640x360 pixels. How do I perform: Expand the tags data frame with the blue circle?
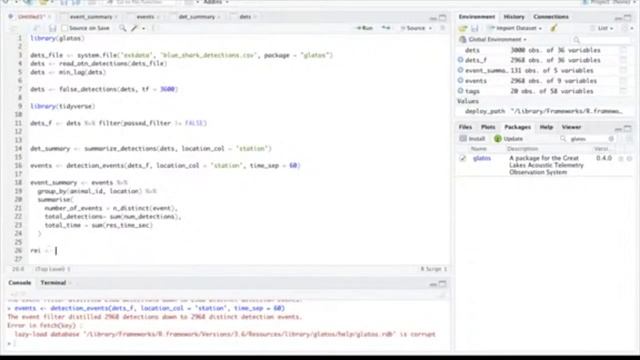tap(460, 91)
